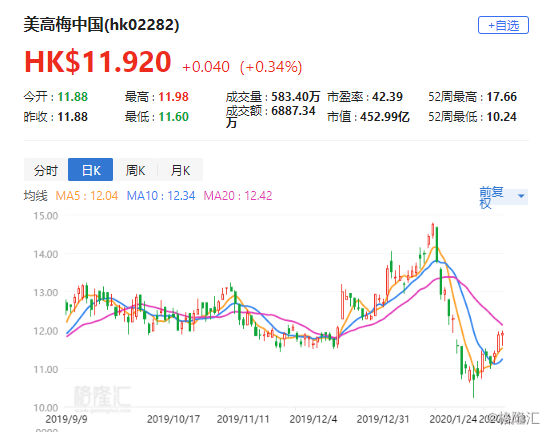Click the 13.00 y-axis label
This screenshot has height=432, width=547.
pos(46,292)
